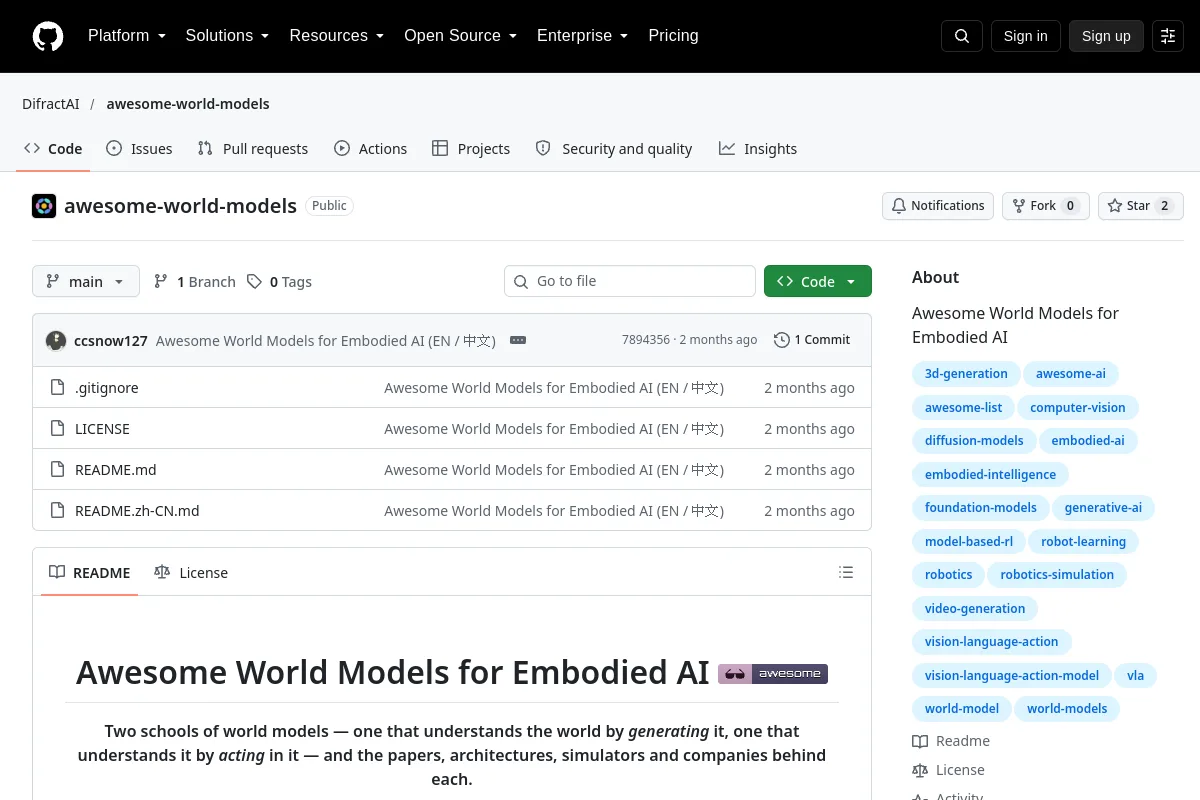Open the Actions tab
The height and width of the screenshot is (800, 1200).
370,149
